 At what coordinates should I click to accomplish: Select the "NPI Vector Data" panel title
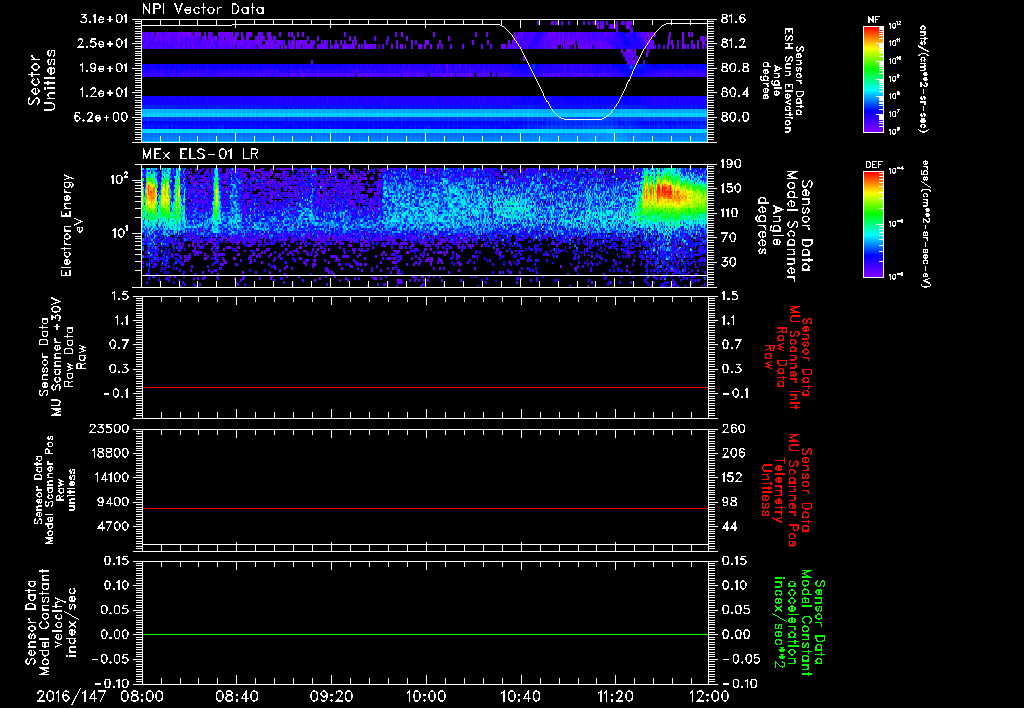click(x=203, y=9)
